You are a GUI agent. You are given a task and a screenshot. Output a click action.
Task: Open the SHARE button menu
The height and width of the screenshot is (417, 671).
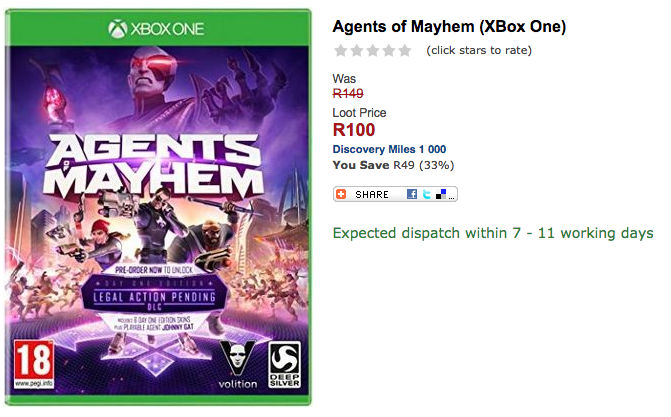pyautogui.click(x=374, y=194)
